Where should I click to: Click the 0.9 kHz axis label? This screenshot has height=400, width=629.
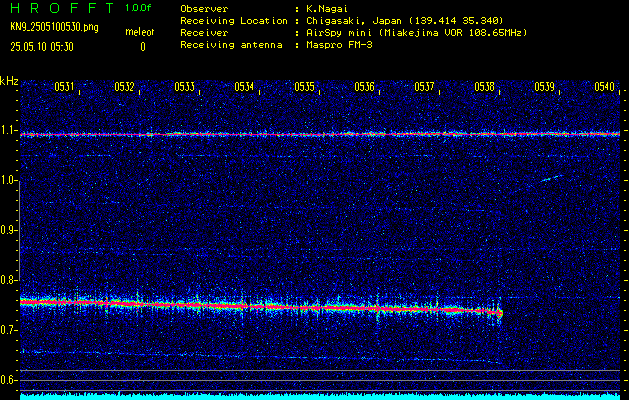tap(8, 230)
